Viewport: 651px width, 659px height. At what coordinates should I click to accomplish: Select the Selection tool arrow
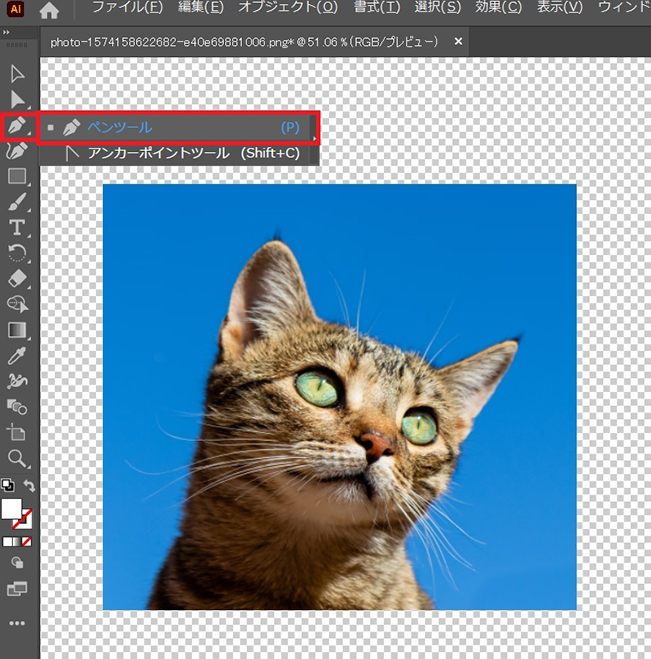tap(17, 74)
